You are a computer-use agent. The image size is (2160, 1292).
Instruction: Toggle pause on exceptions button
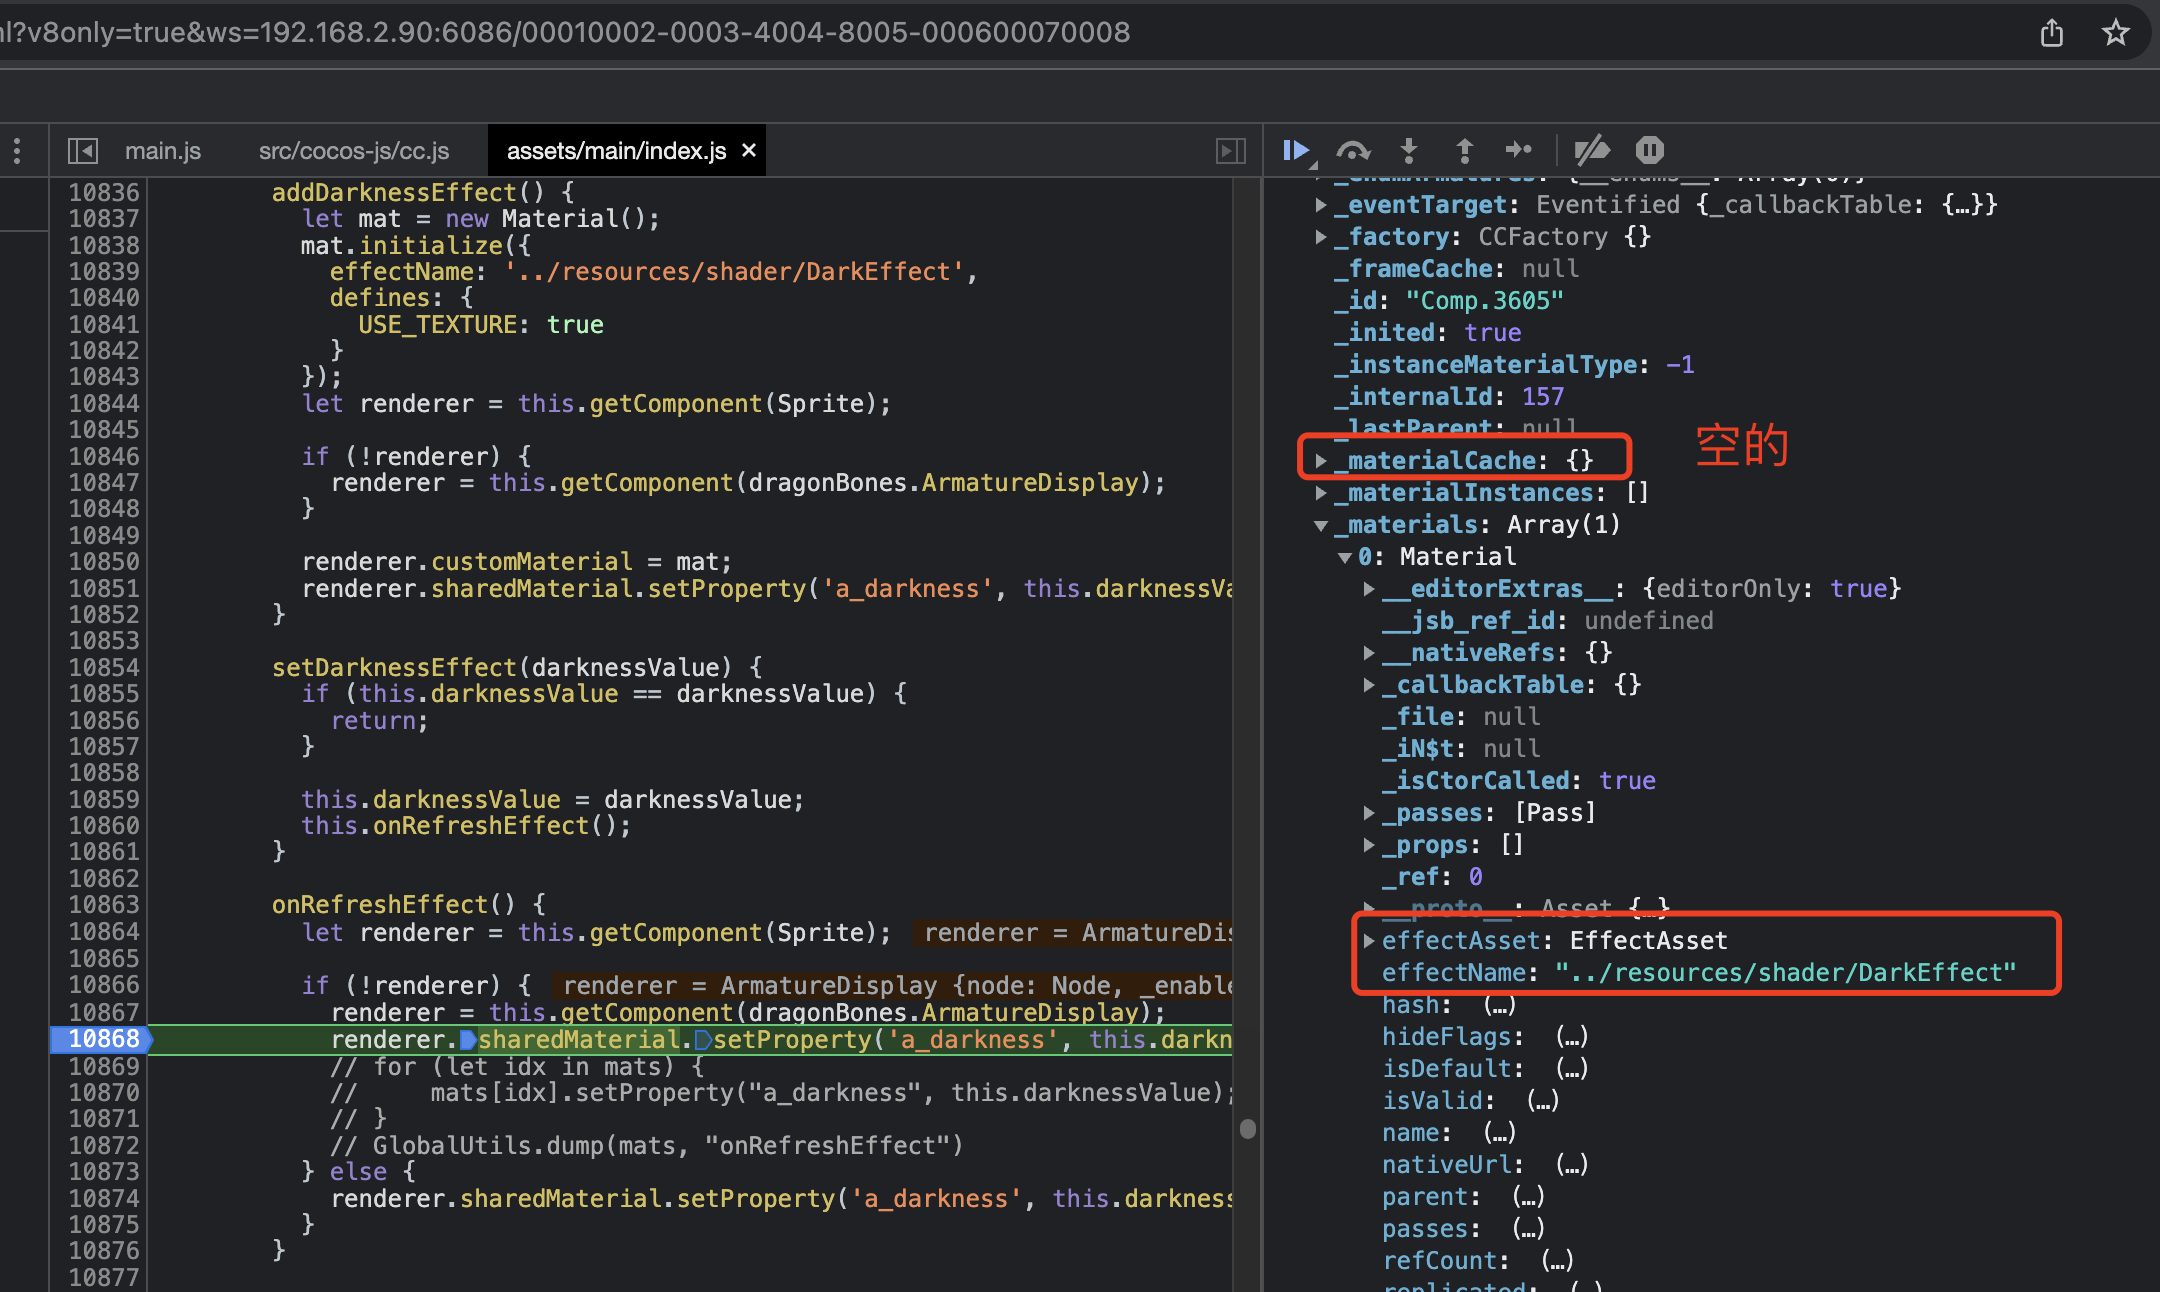click(x=1649, y=150)
